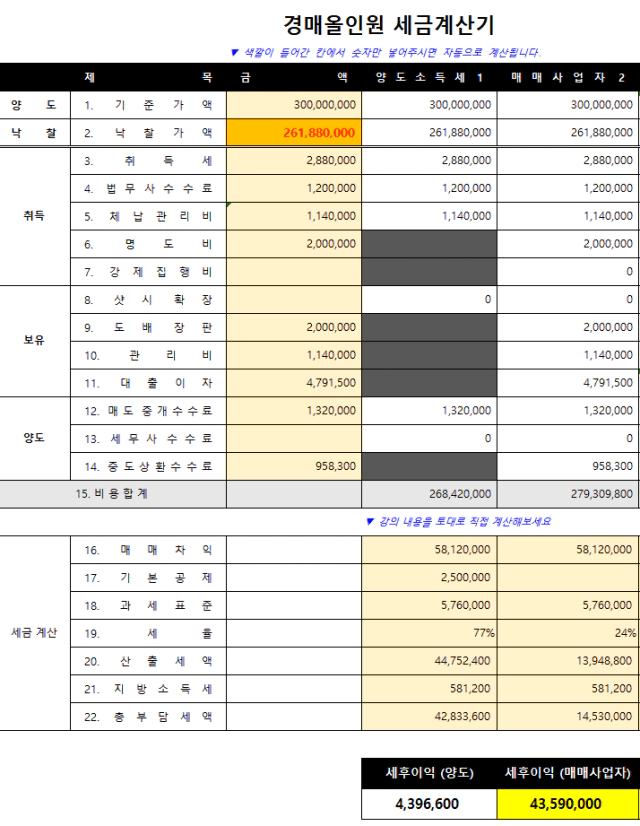Select the blue note 강의 내용을 토대로
This screenshot has height=826, width=640.
point(458,522)
